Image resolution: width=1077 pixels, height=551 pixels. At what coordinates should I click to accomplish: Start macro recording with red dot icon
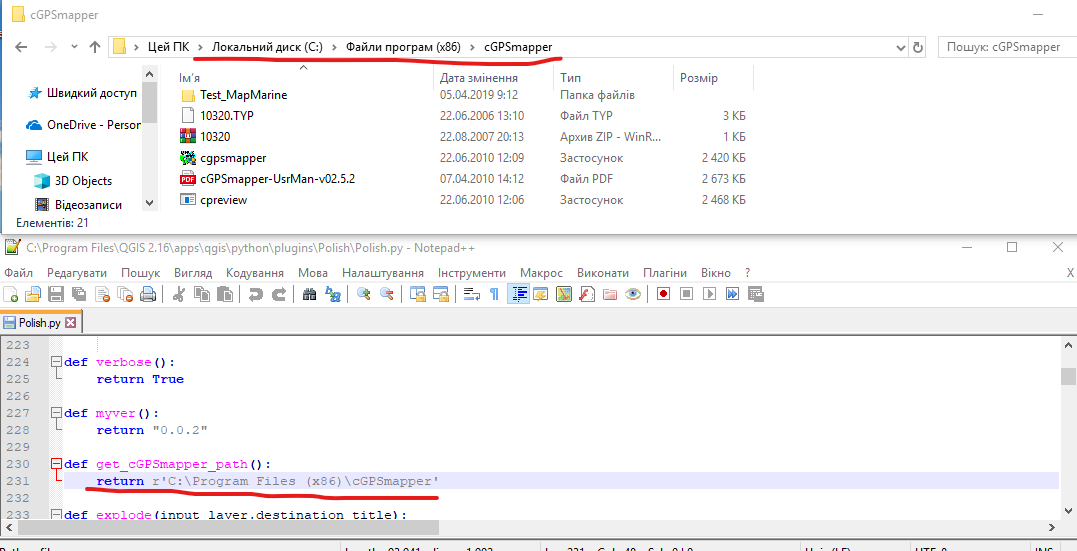pos(664,294)
